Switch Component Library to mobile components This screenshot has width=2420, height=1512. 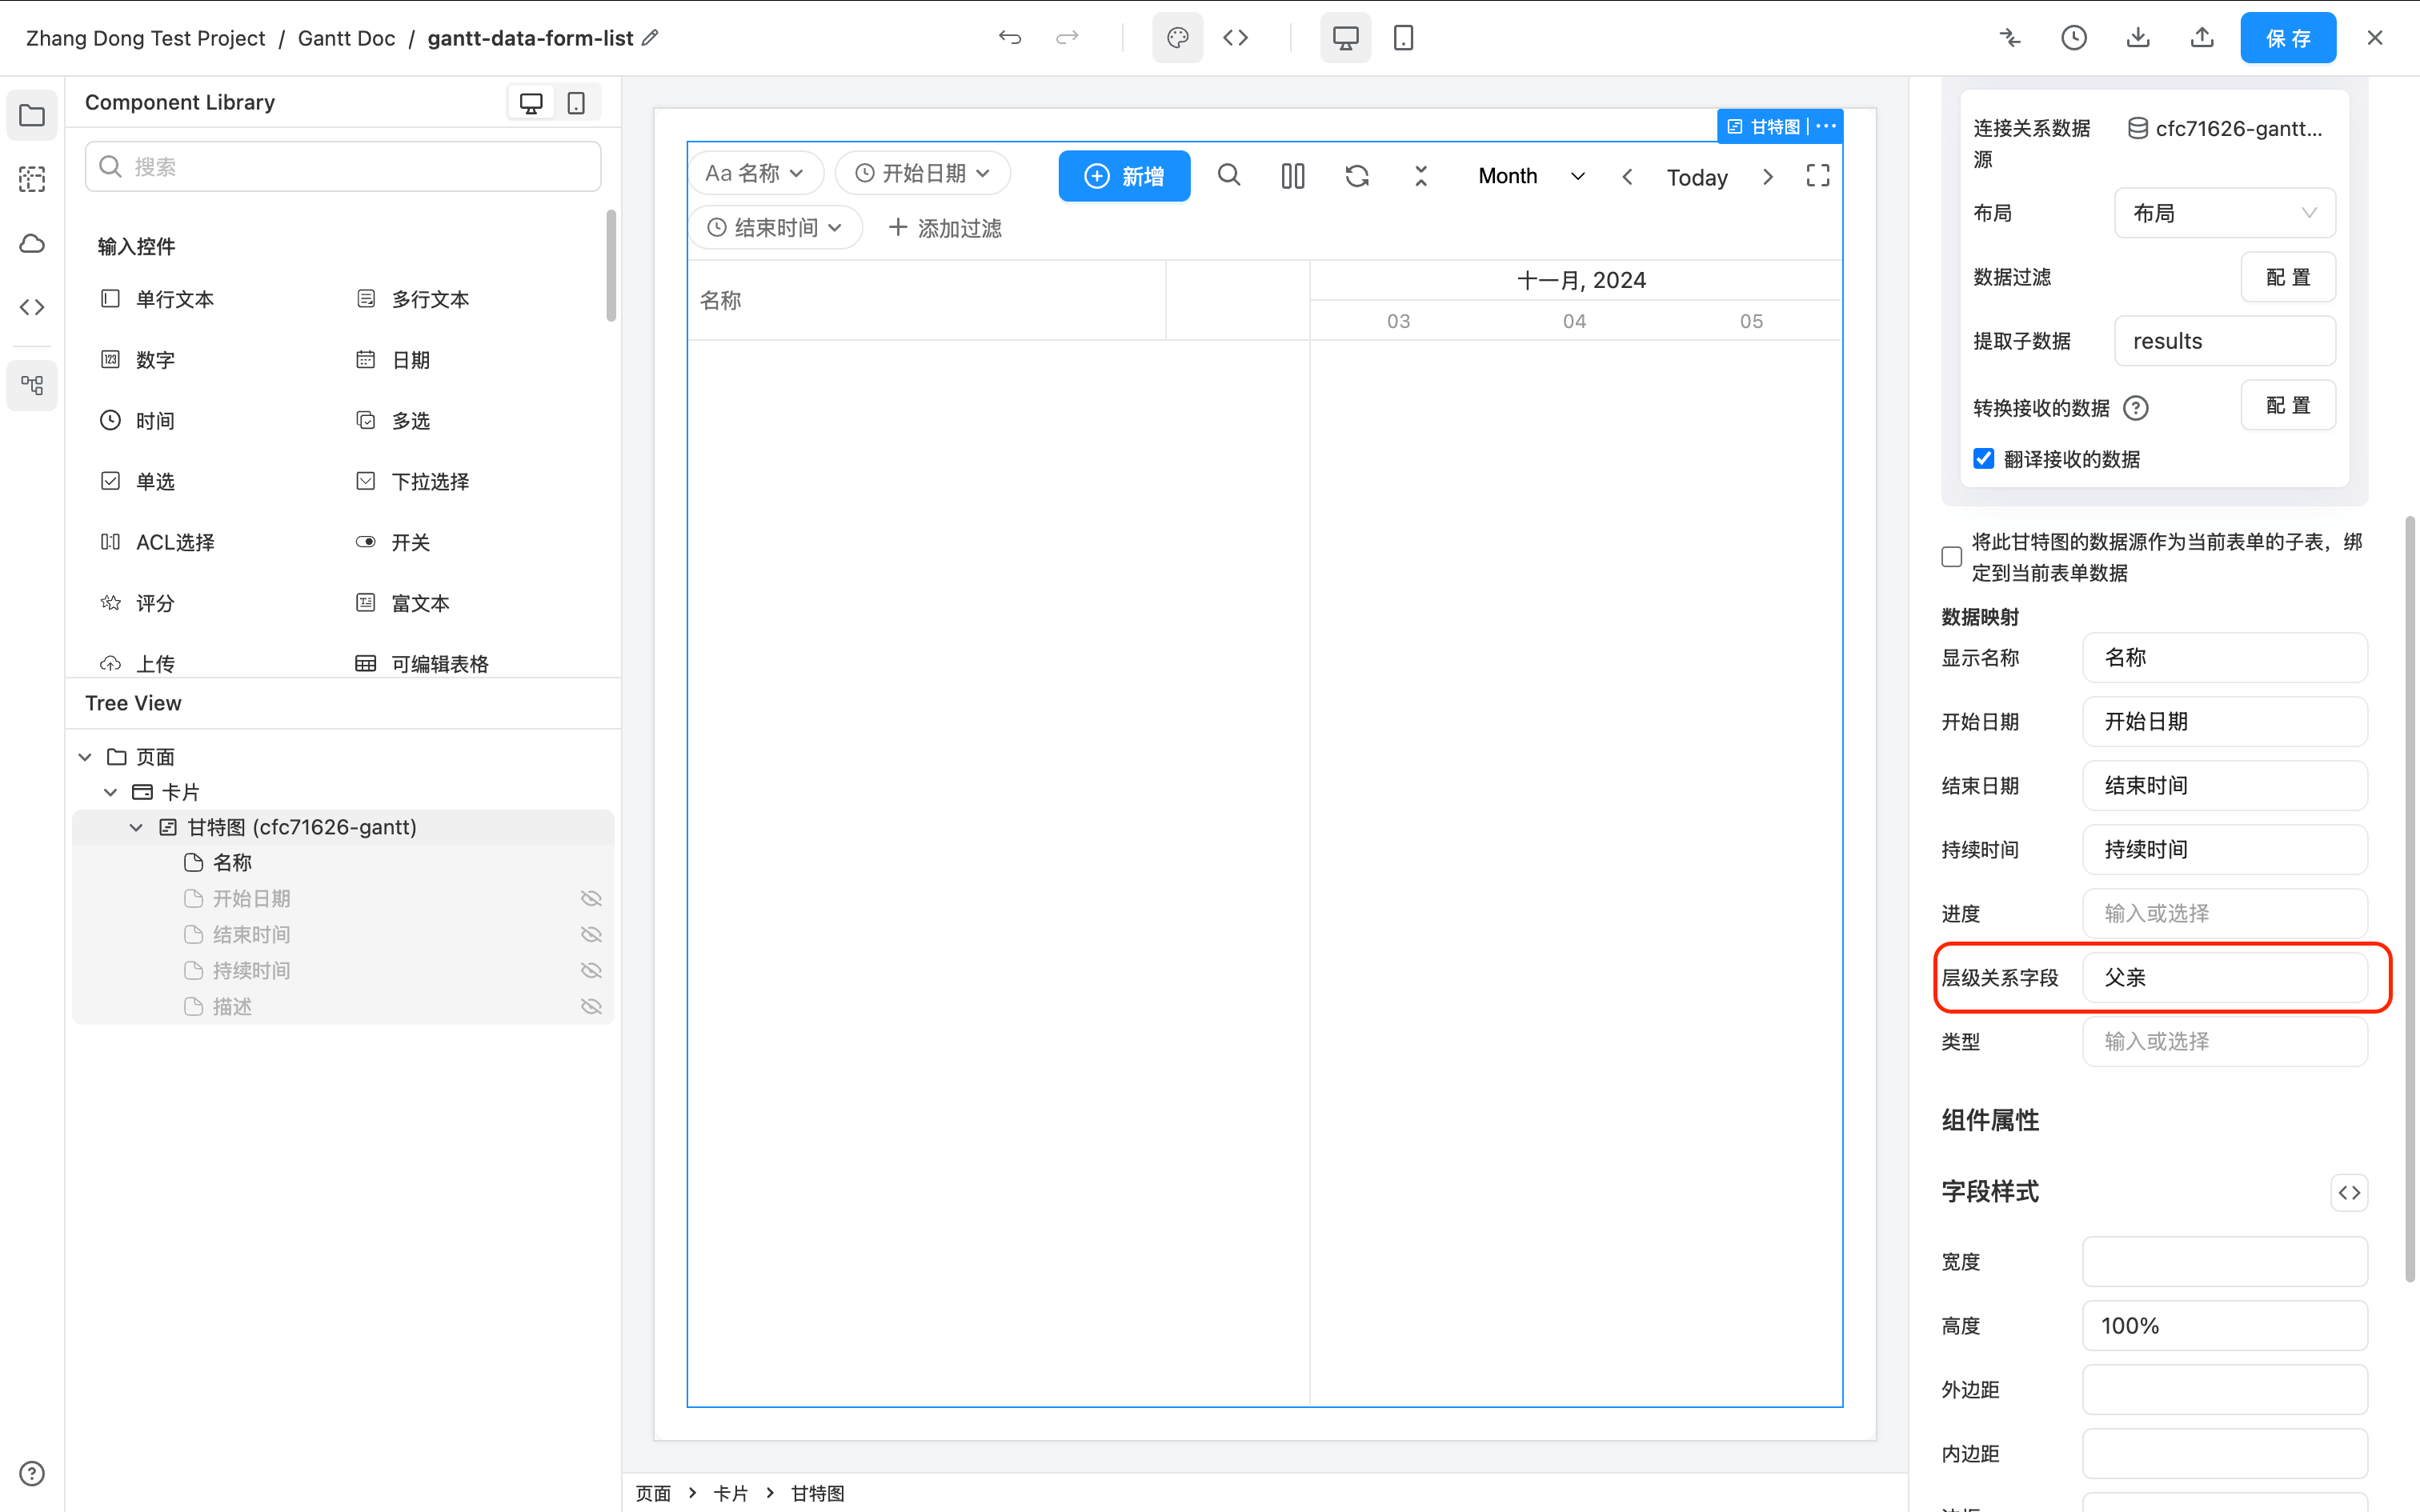576,103
